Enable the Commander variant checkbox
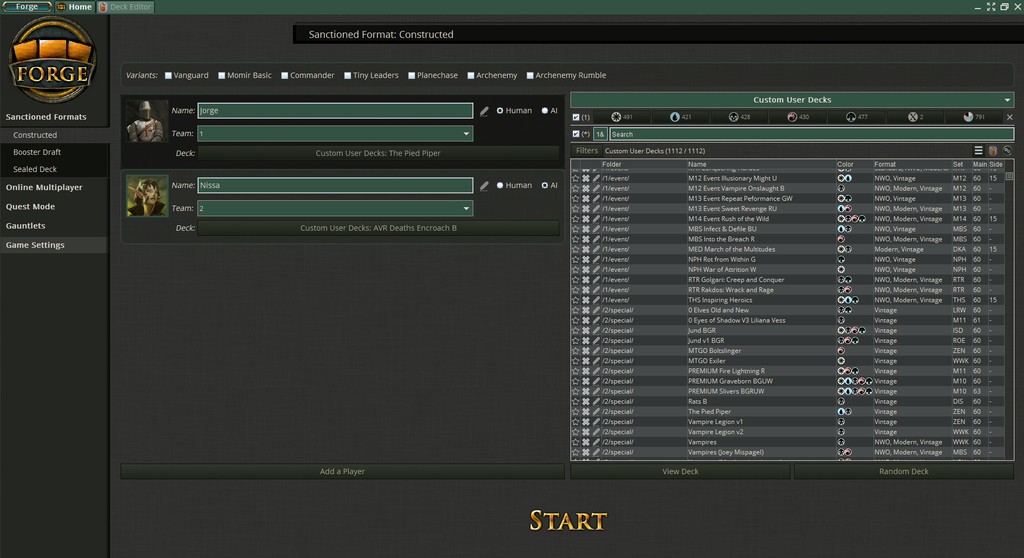The height and width of the screenshot is (558, 1024). [285, 75]
